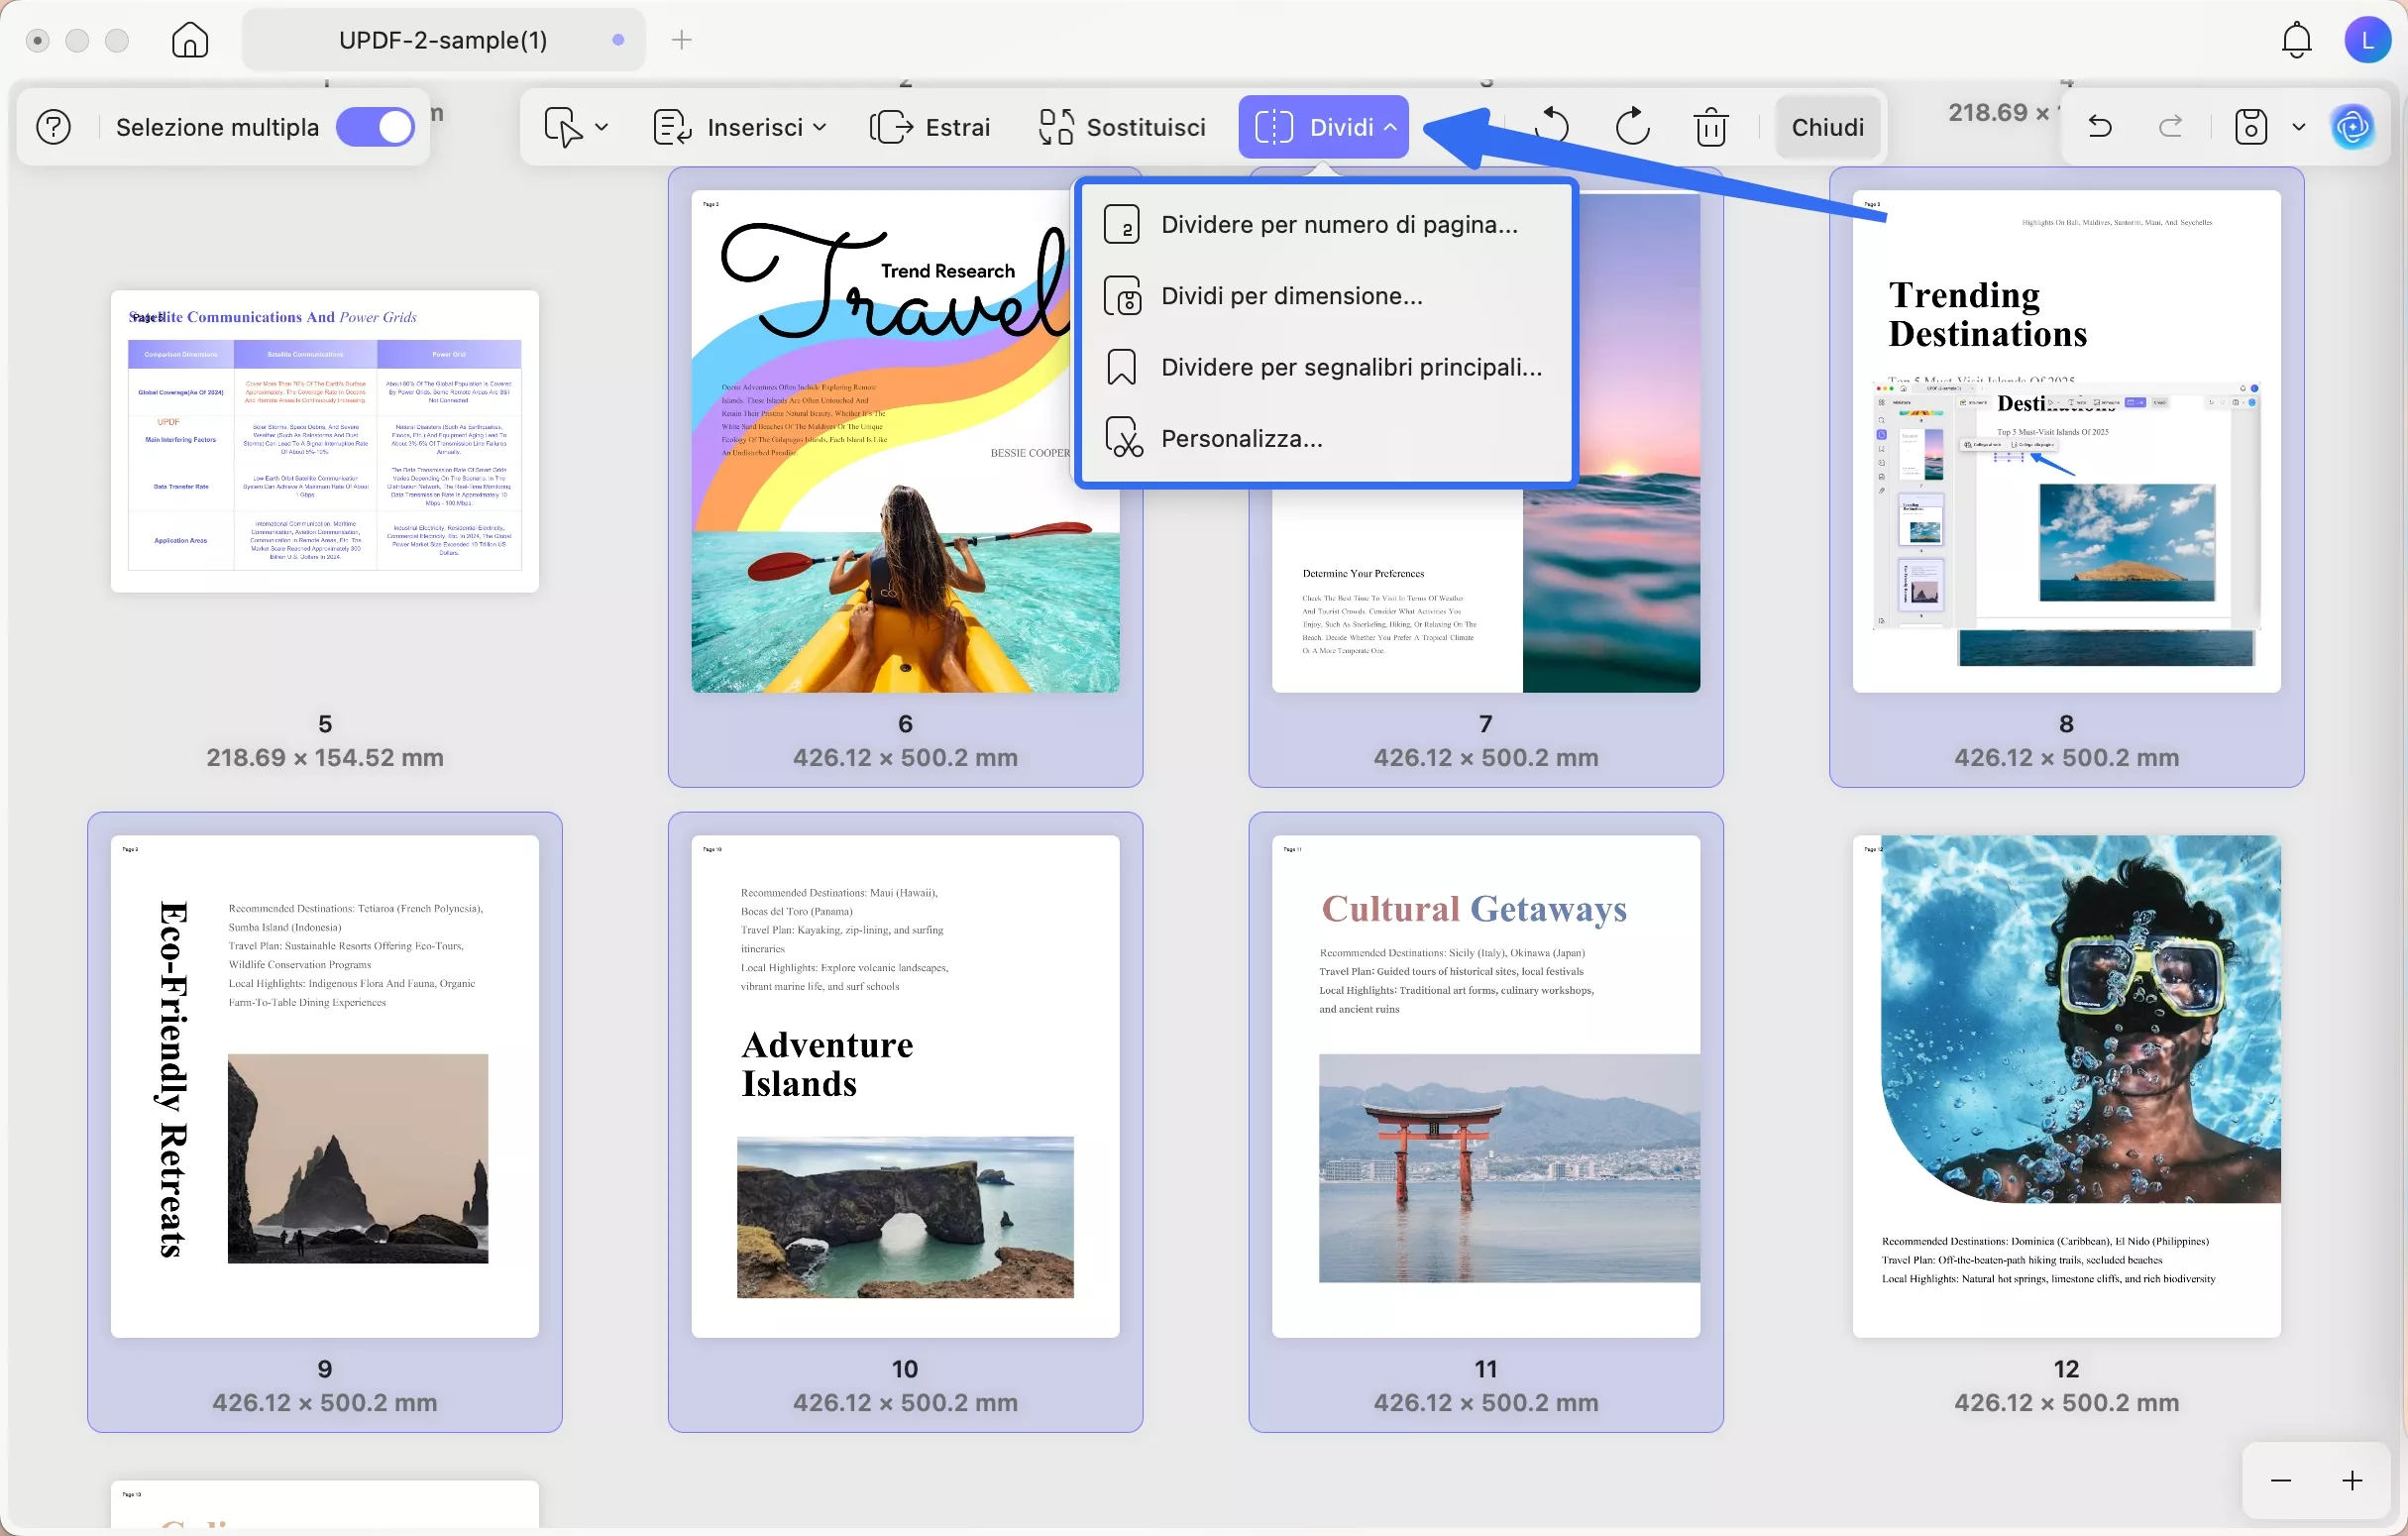Screen dimensions: 2408x1536
Task: Click the home icon in the title bar
Action: click(188, 40)
